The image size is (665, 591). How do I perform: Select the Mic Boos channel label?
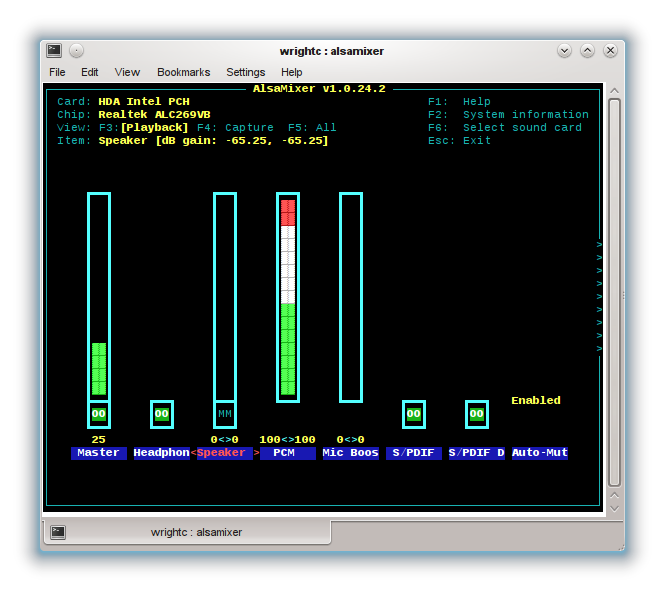tap(351, 453)
